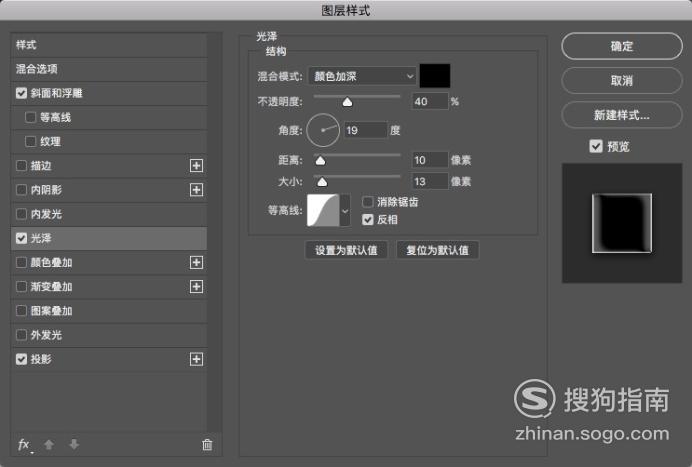692x467 pixels.
Task: Open the 样式 styles section
Action: (109, 45)
